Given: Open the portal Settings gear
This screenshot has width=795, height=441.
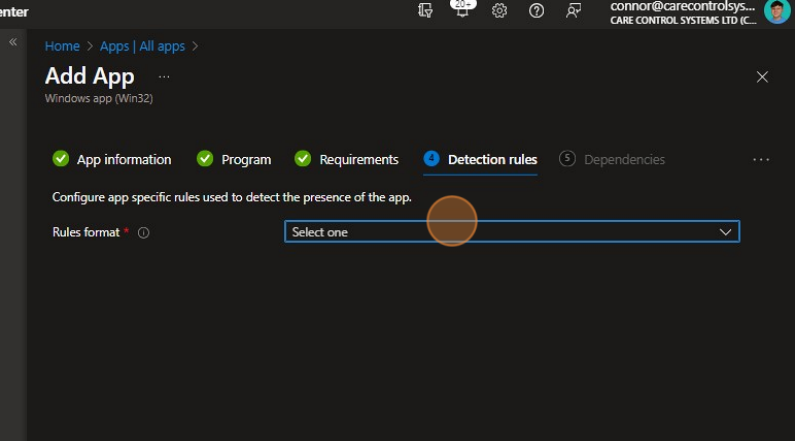Looking at the screenshot, I should [499, 11].
